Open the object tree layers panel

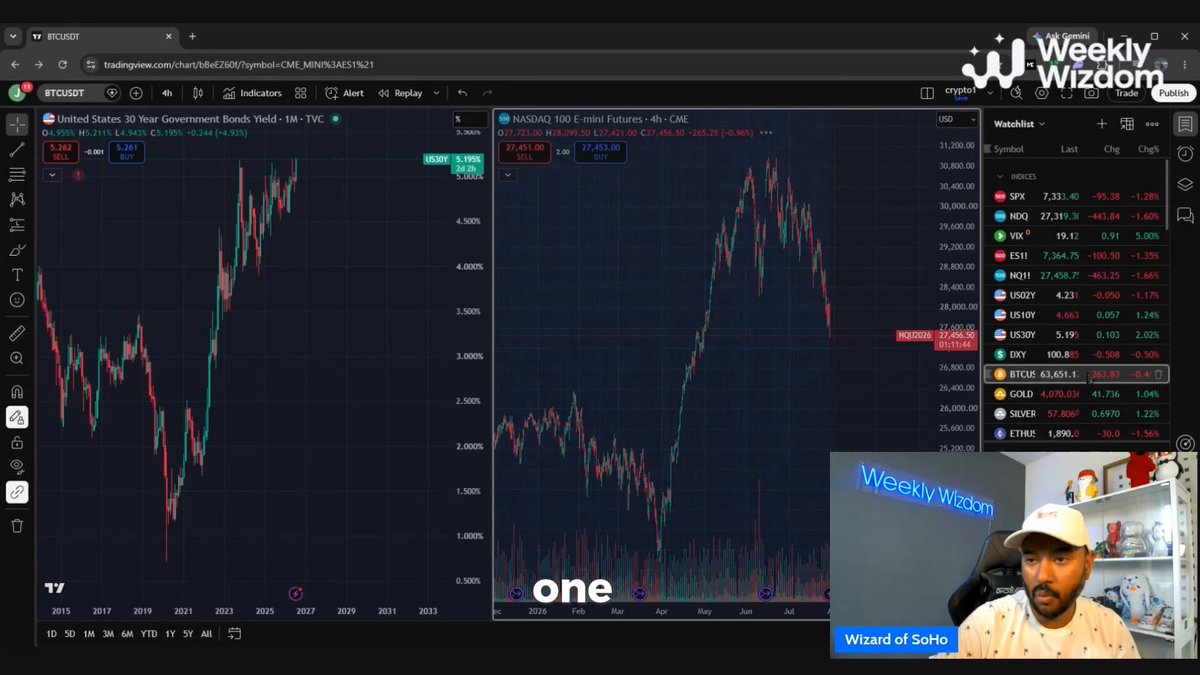(1185, 184)
